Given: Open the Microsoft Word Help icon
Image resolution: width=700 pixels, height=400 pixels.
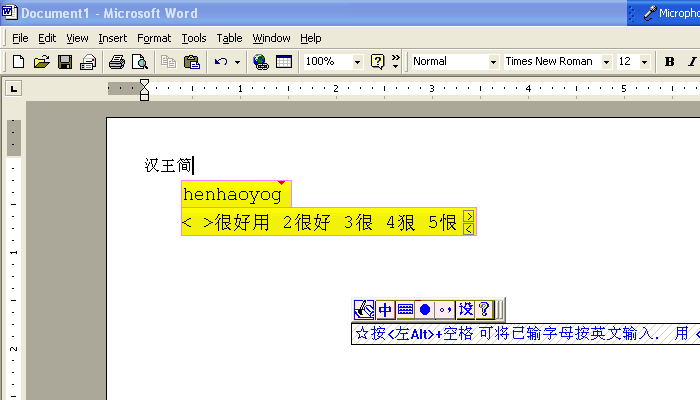Looking at the screenshot, I should click(x=378, y=62).
